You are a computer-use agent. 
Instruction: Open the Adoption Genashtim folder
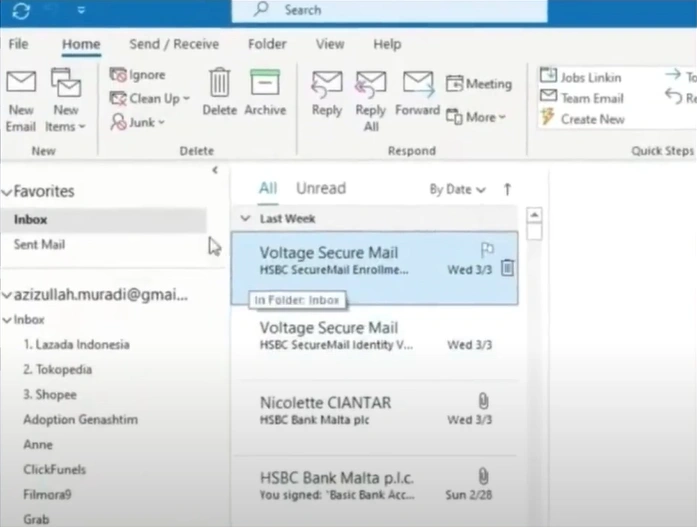click(x=80, y=419)
